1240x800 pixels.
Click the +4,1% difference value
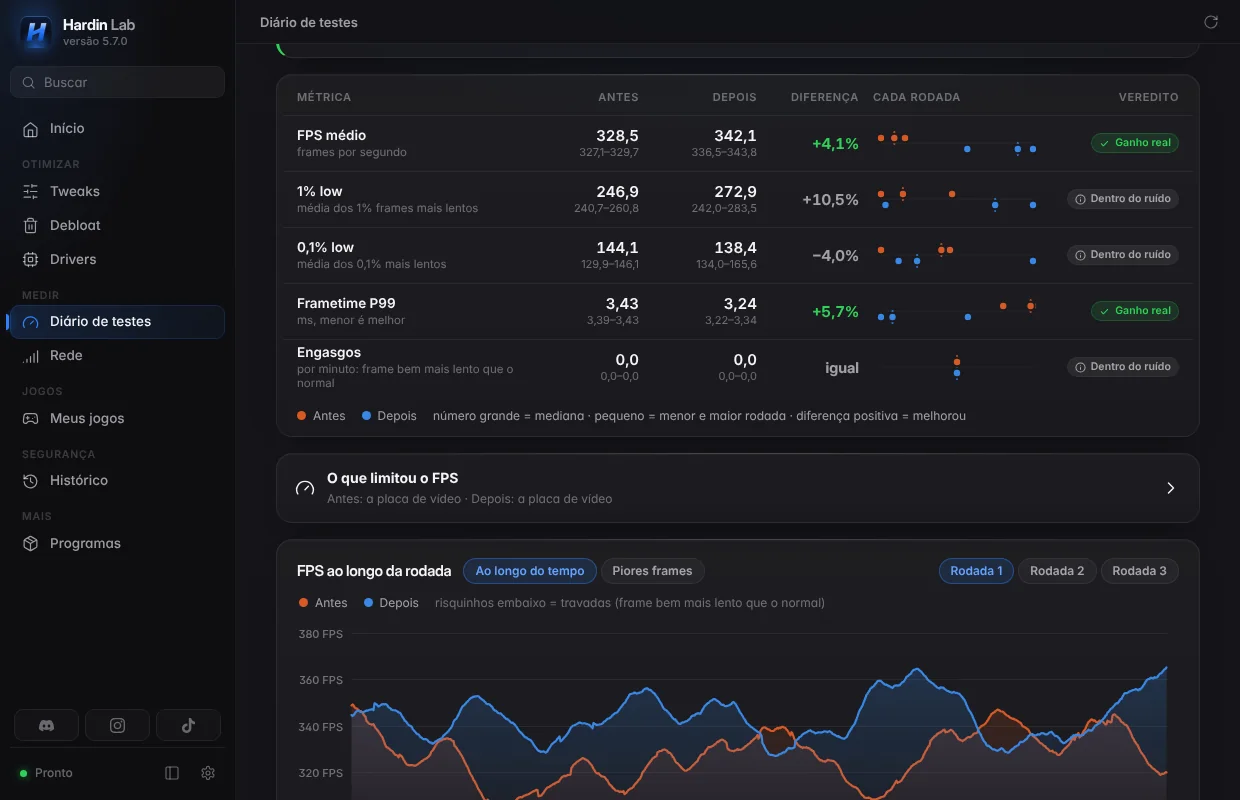(x=835, y=144)
